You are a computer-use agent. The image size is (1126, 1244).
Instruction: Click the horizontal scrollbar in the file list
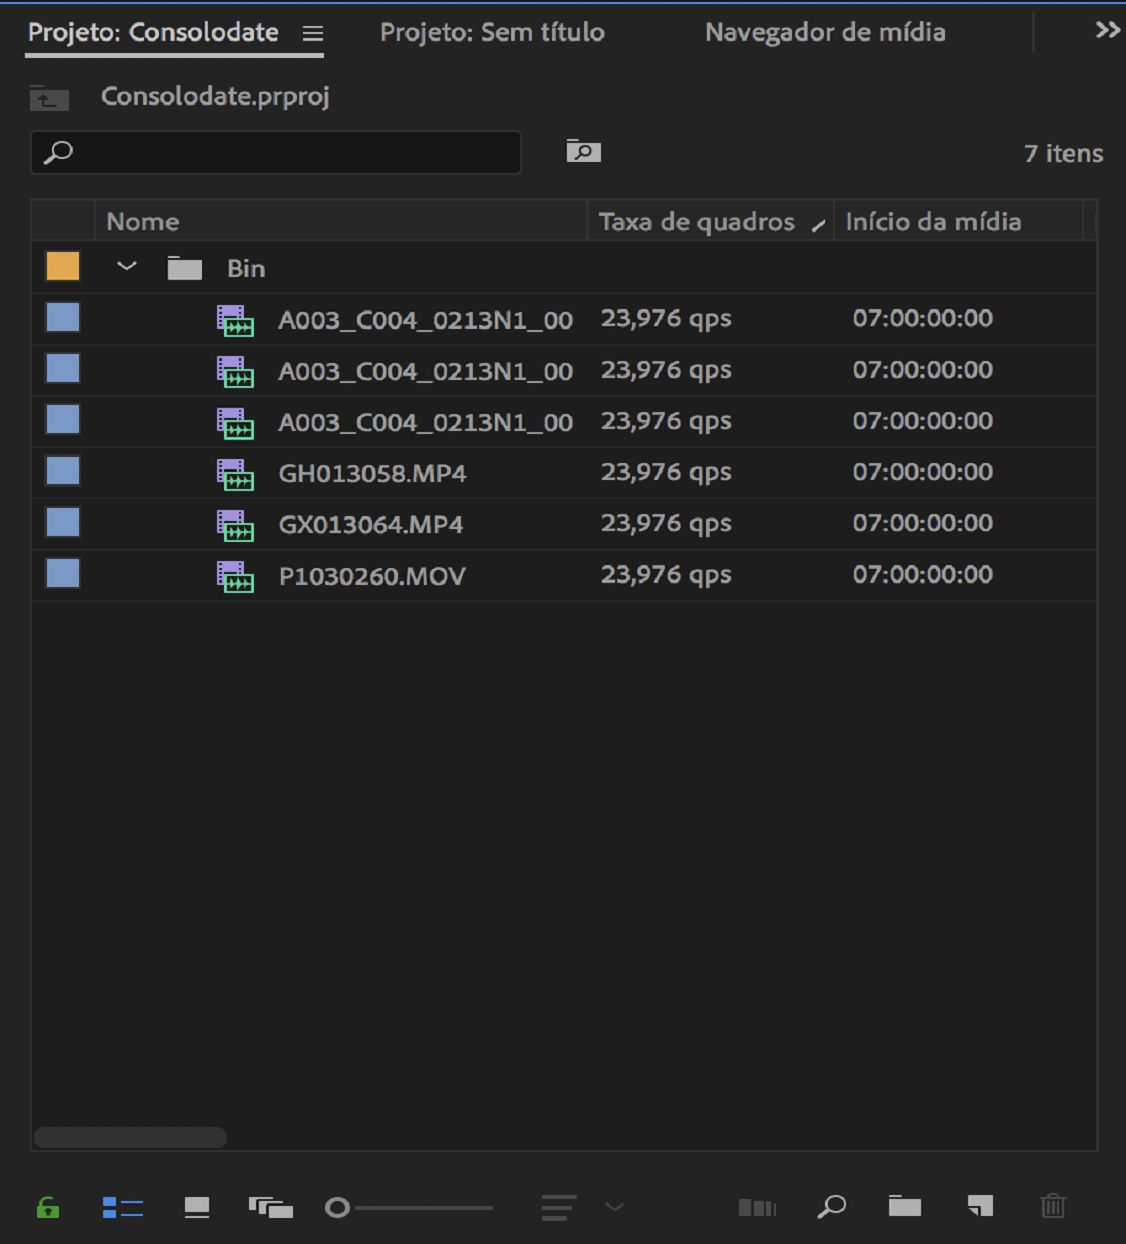pyautogui.click(x=130, y=1137)
